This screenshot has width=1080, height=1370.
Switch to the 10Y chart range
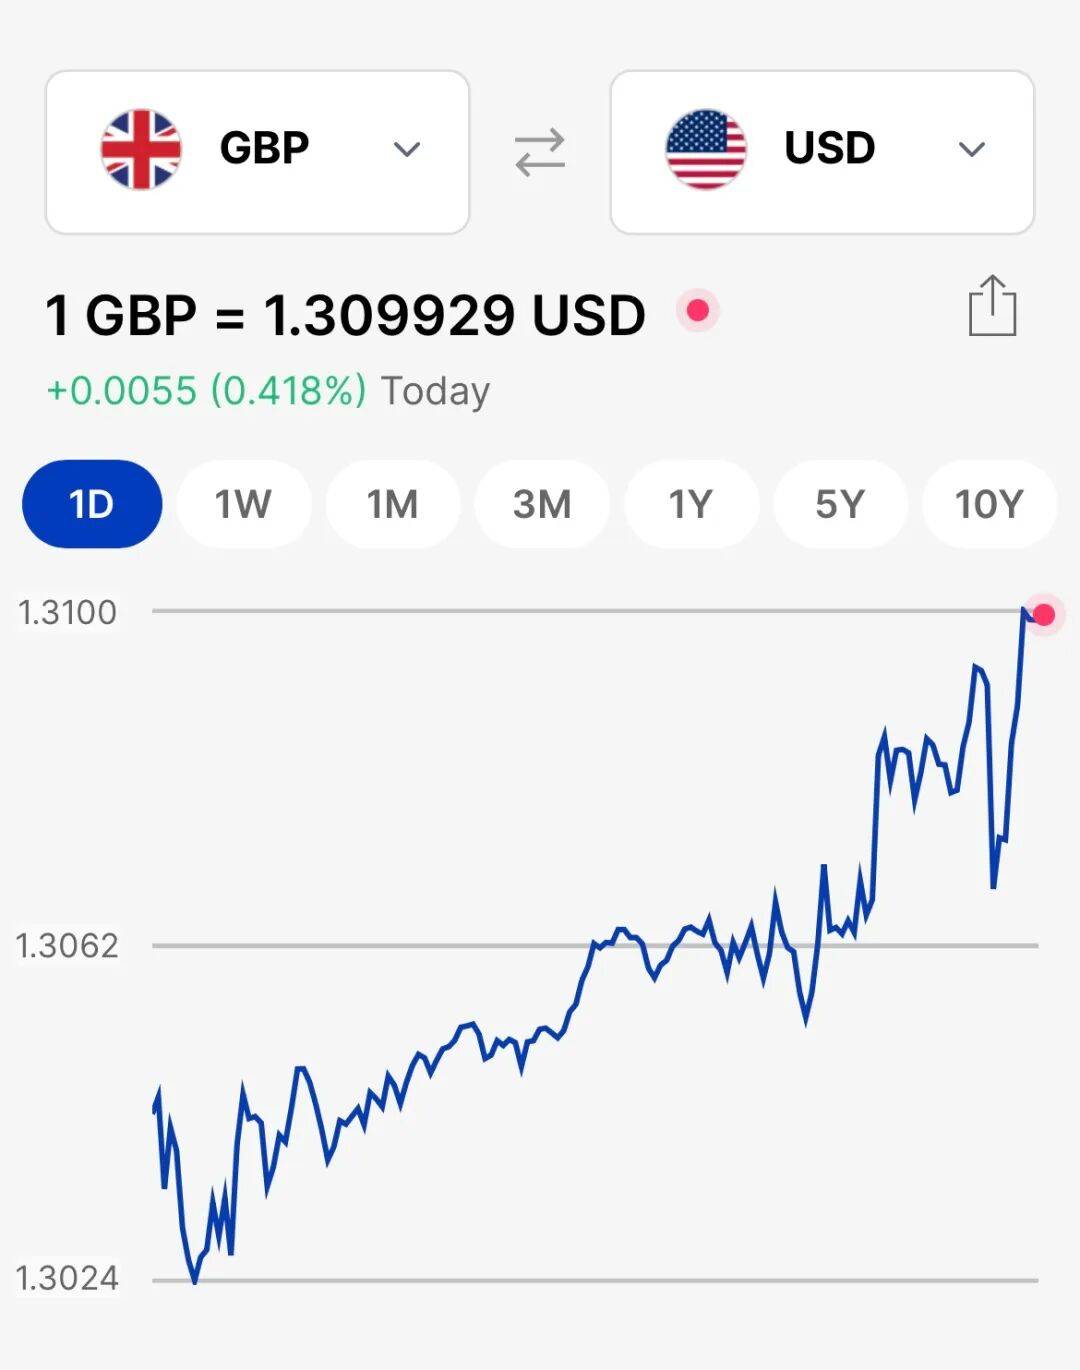989,504
